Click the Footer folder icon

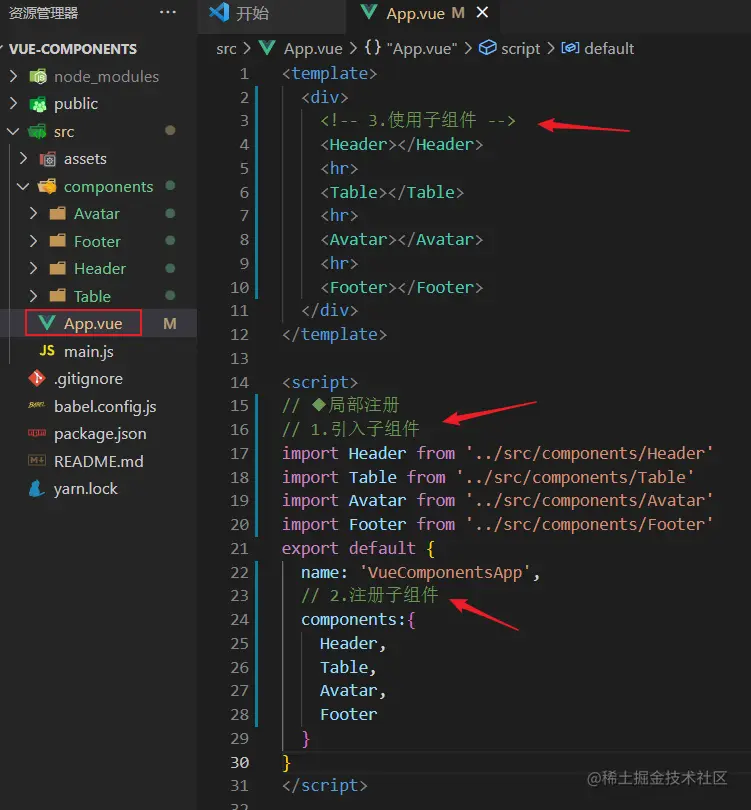pyautogui.click(x=57, y=241)
